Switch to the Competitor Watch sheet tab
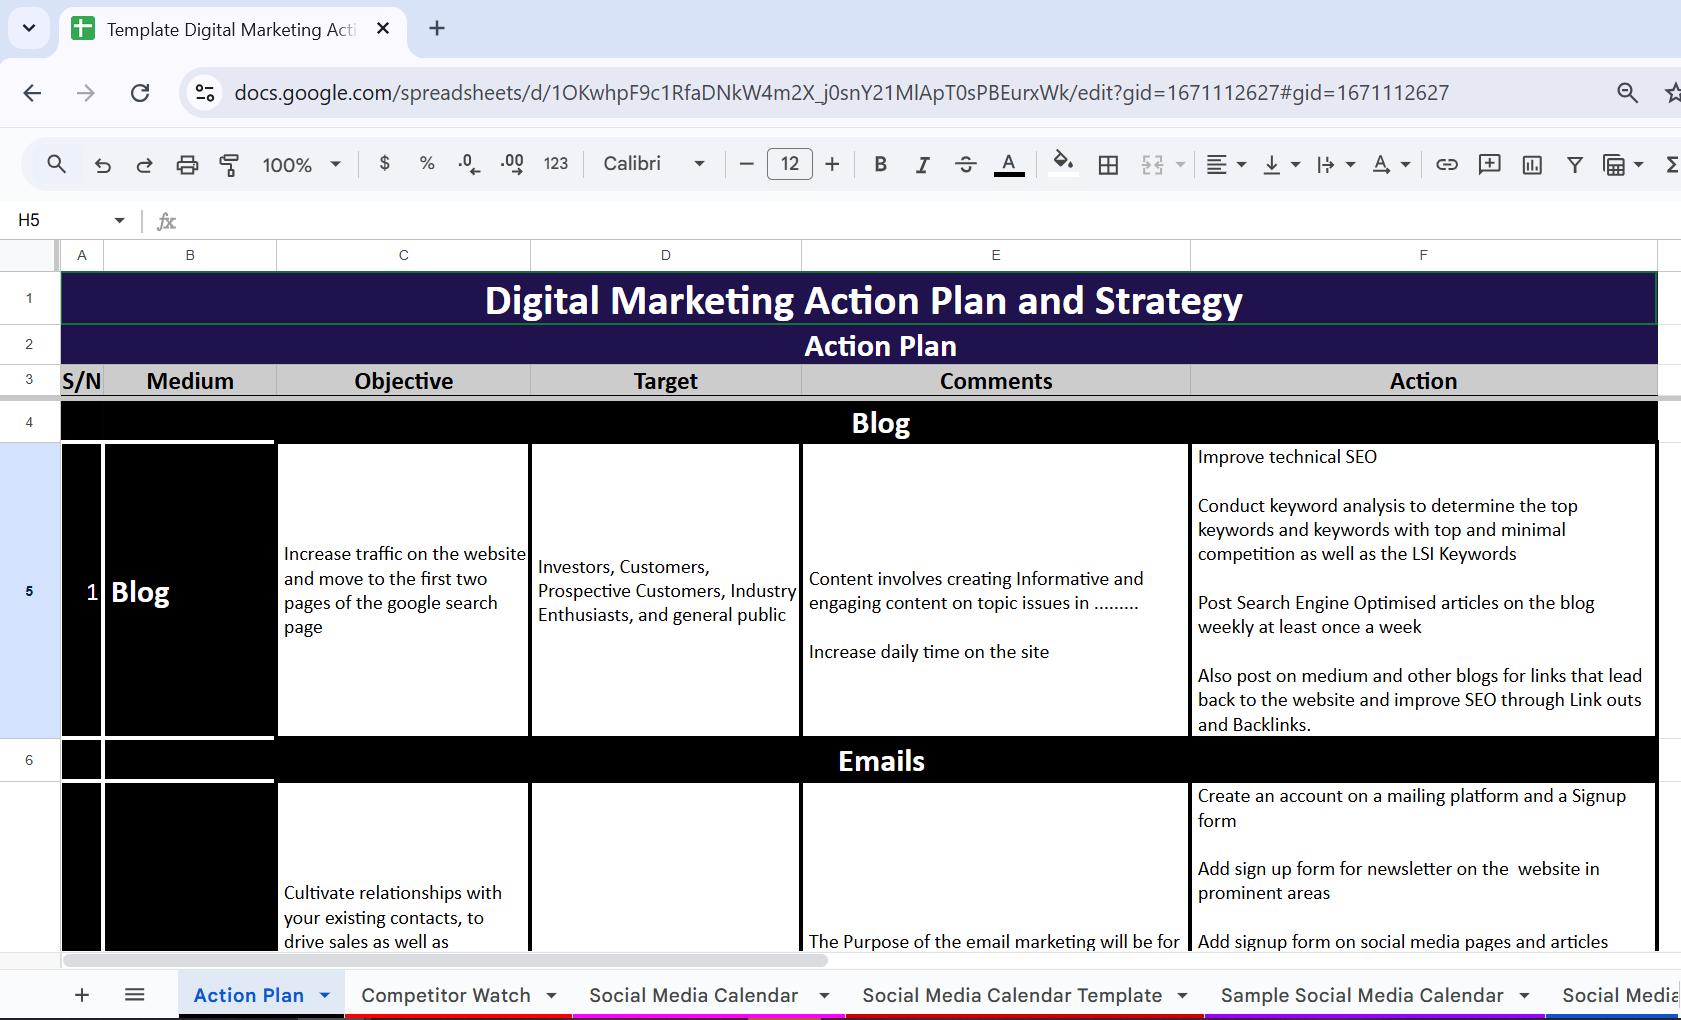 tap(445, 995)
